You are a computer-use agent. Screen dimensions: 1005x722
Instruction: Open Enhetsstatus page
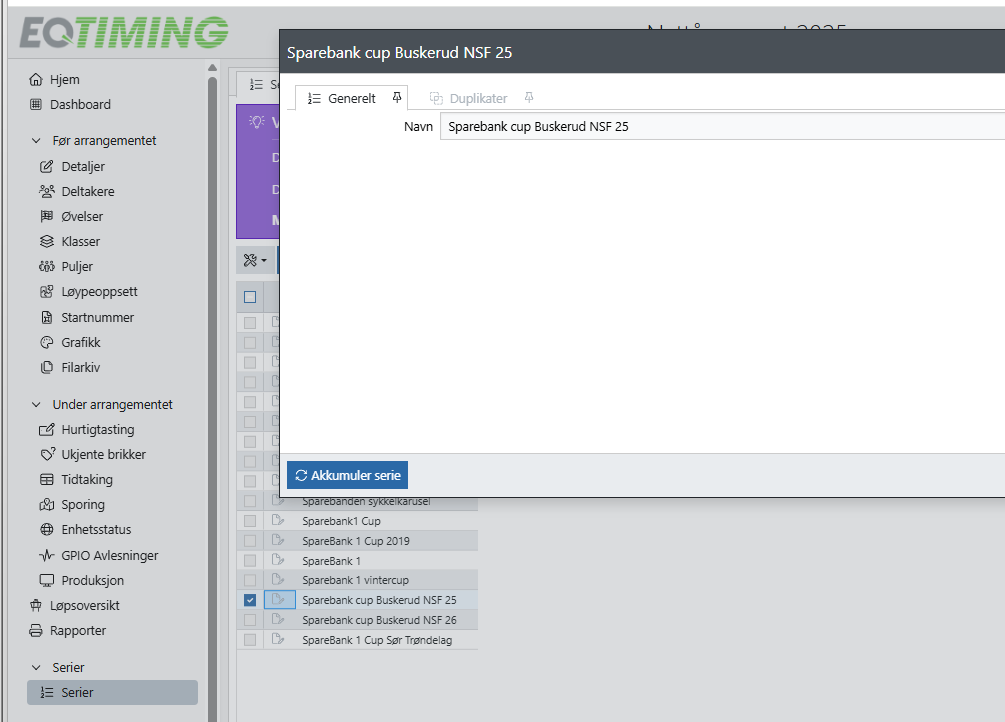pyautogui.click(x=85, y=530)
